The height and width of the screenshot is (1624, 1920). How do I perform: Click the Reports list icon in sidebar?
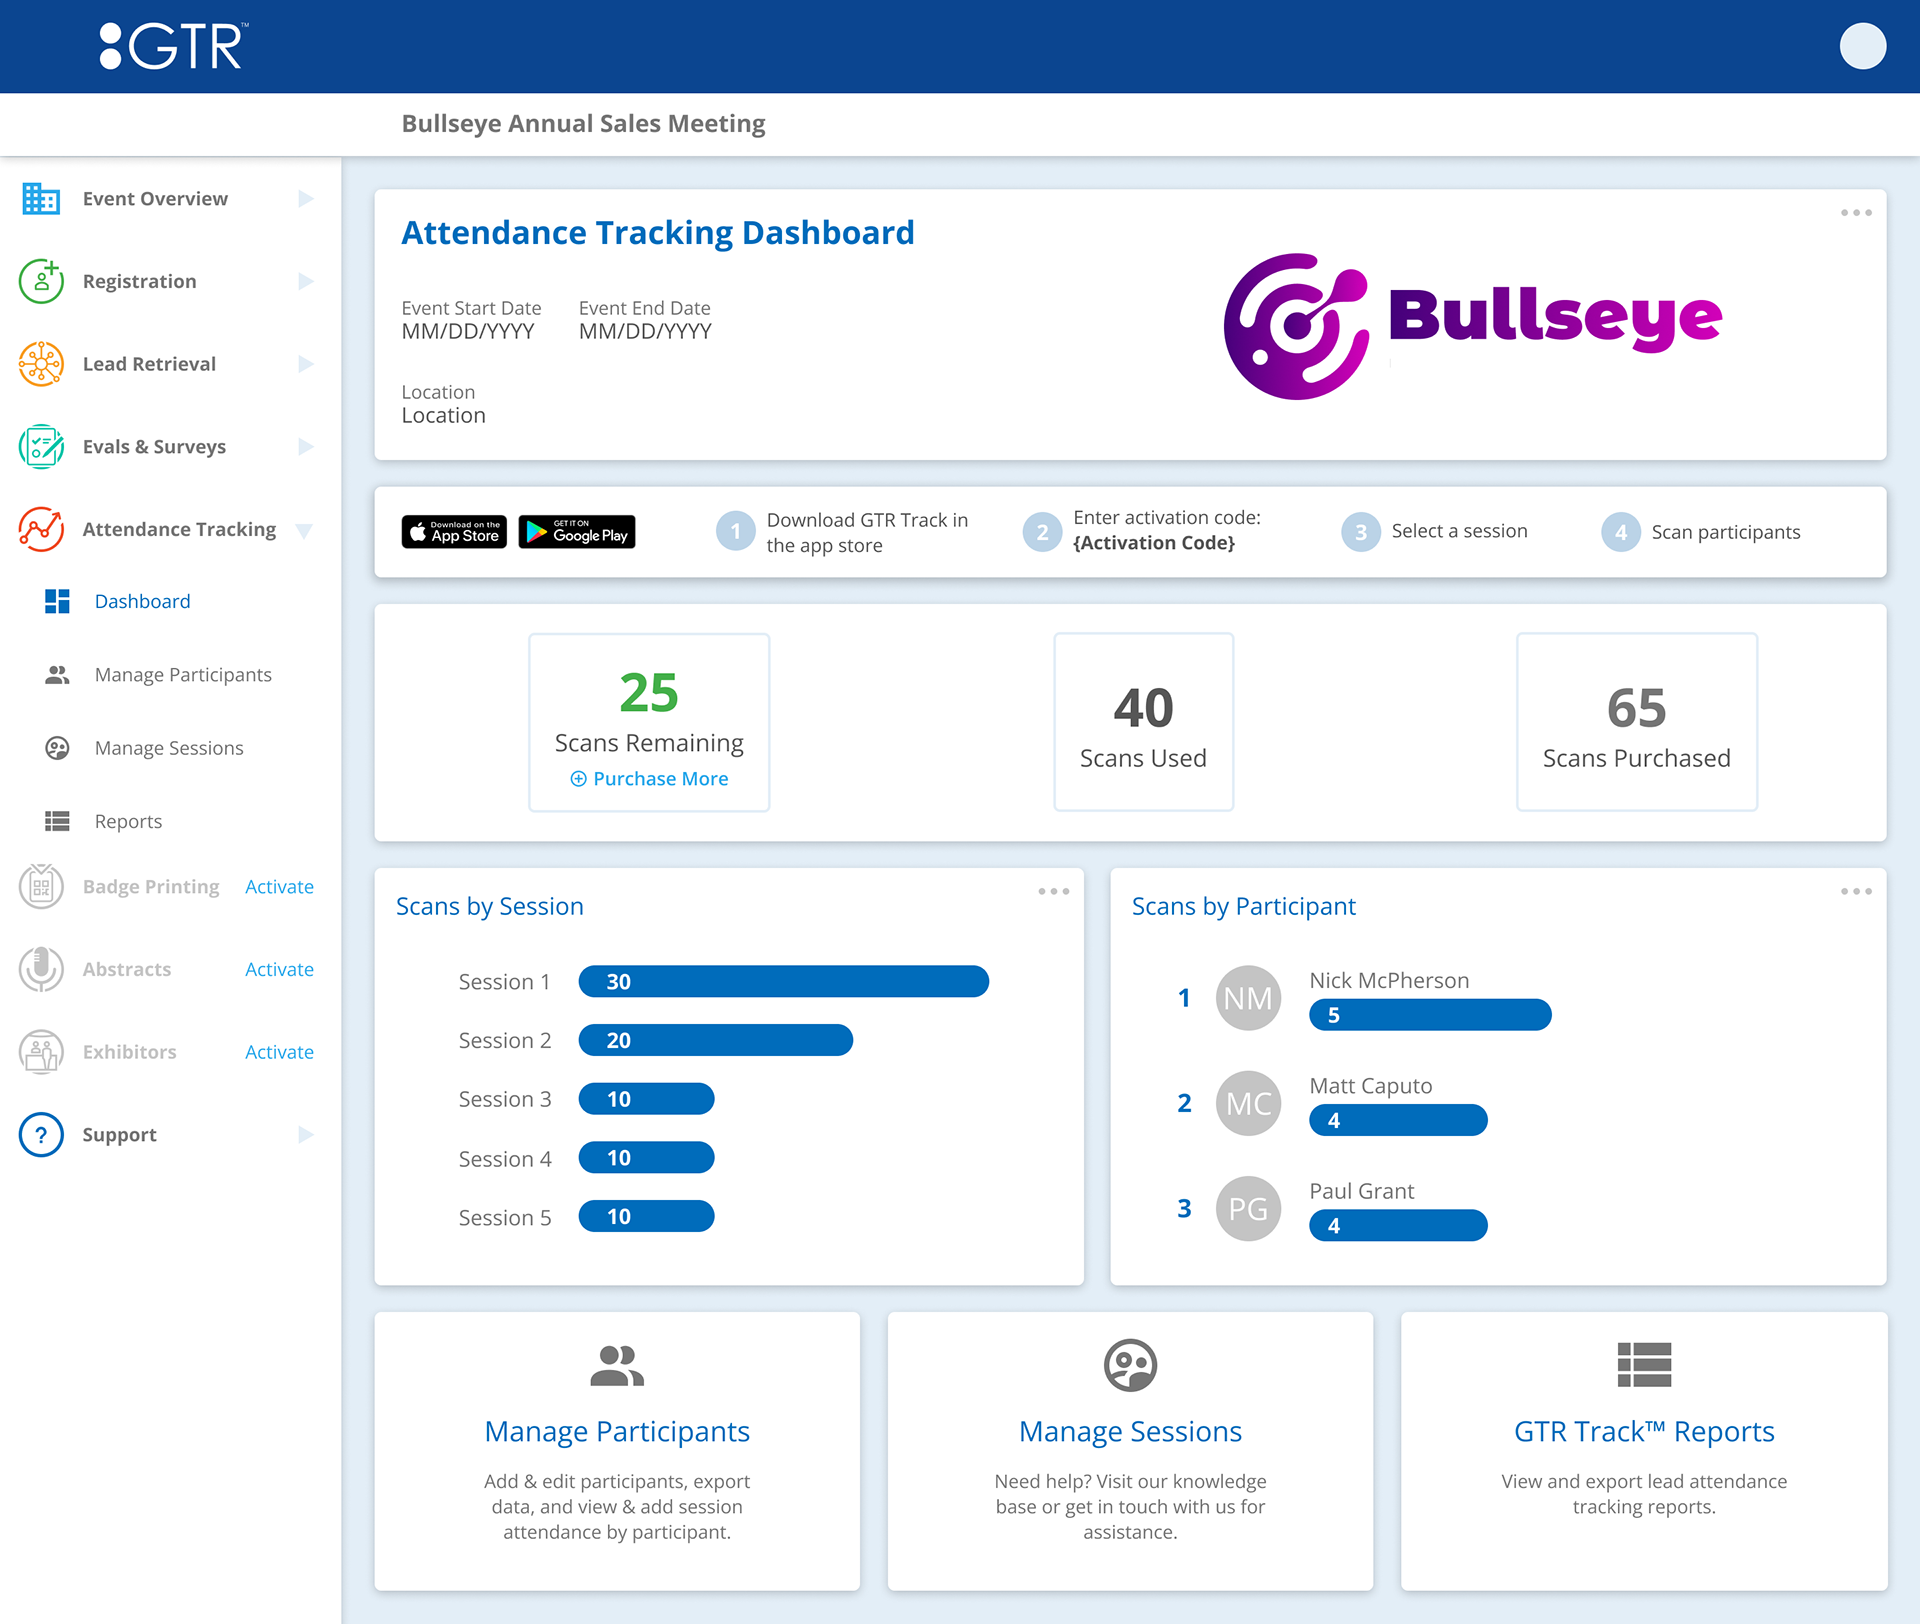[x=57, y=821]
